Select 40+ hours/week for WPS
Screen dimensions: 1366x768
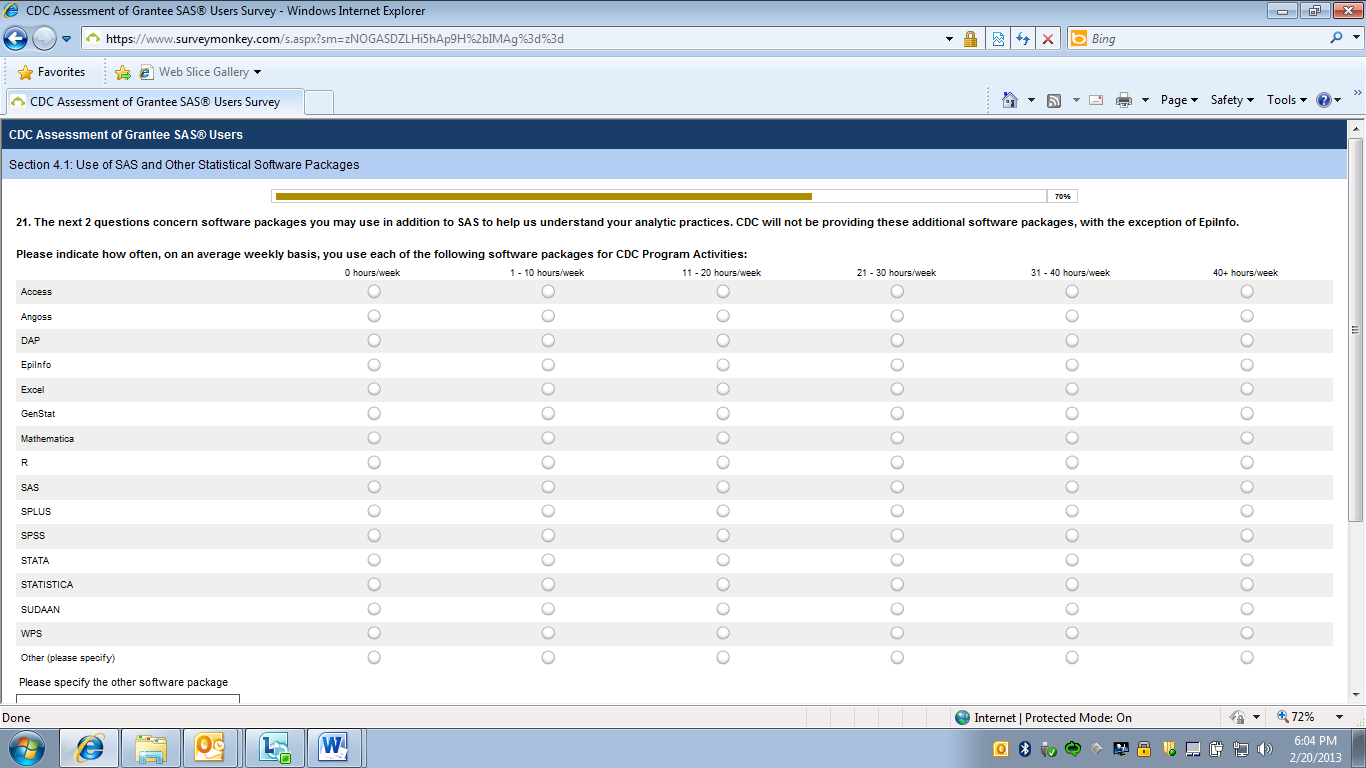click(x=1247, y=633)
